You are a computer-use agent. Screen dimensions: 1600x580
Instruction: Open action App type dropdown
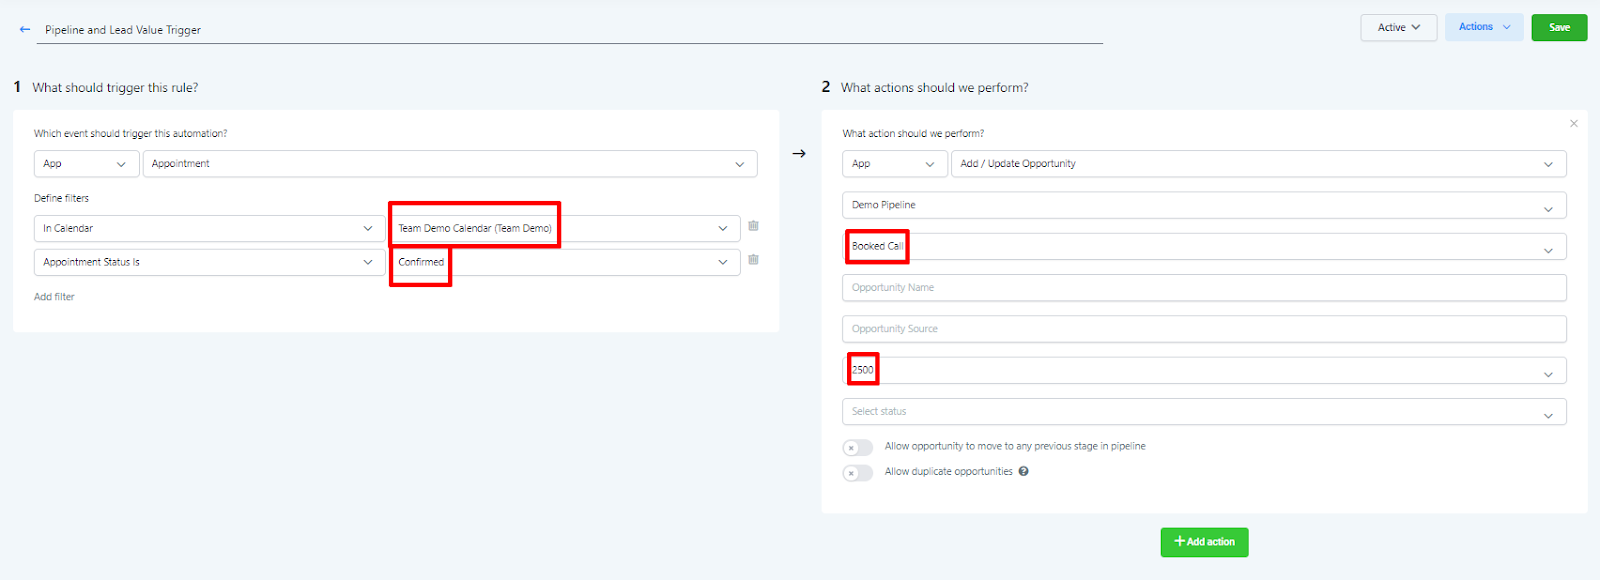click(894, 164)
